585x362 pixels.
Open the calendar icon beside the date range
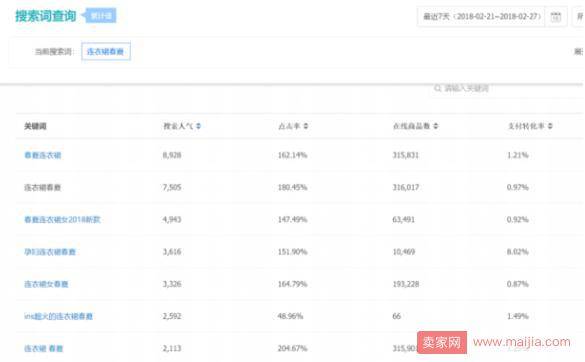(556, 17)
